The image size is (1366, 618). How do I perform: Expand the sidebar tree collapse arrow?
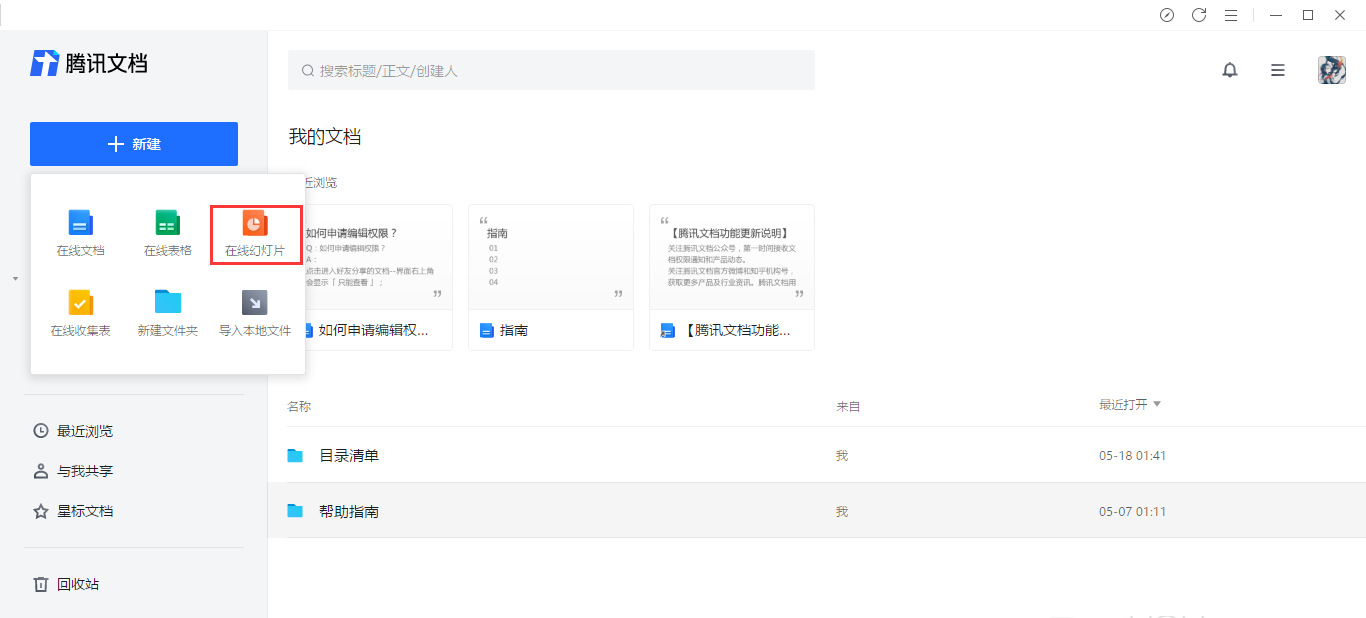16,278
